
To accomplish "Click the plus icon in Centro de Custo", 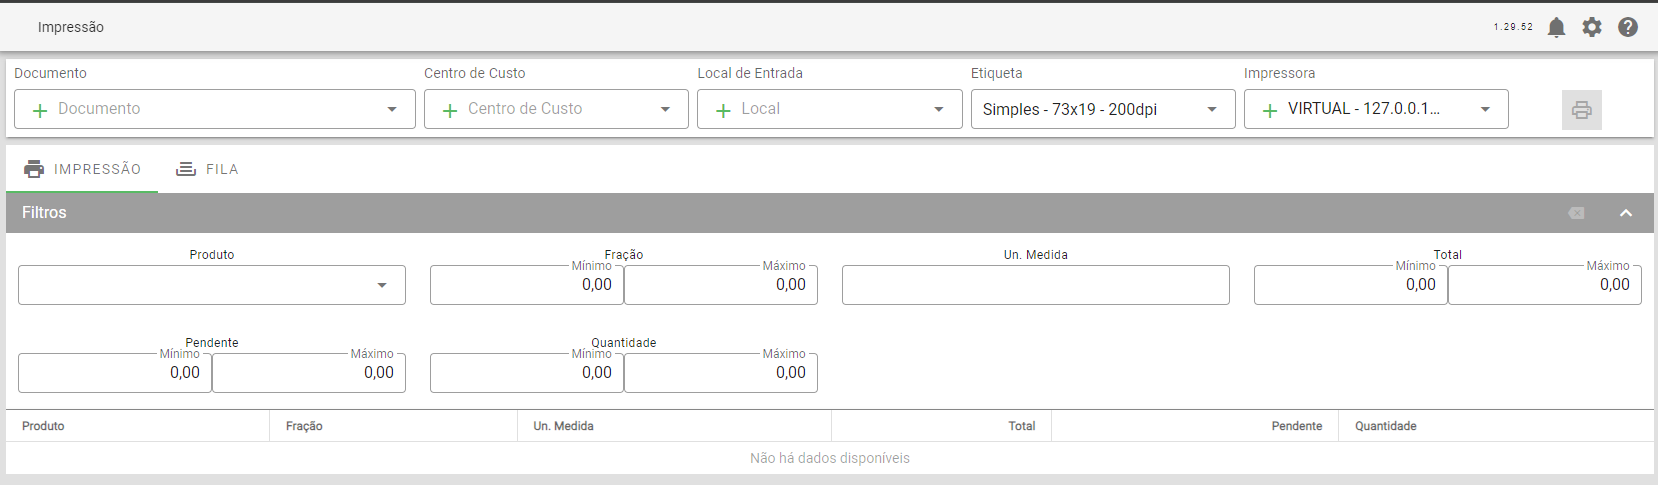I will click(x=450, y=110).
